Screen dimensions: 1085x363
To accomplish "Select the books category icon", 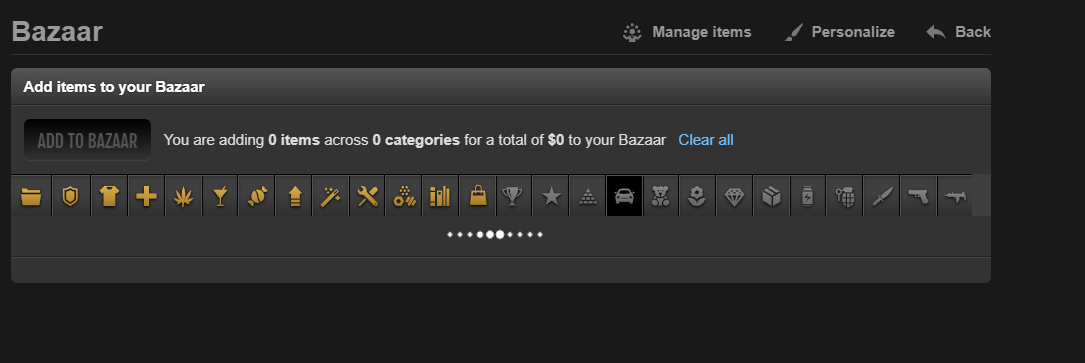I will pos(440,196).
